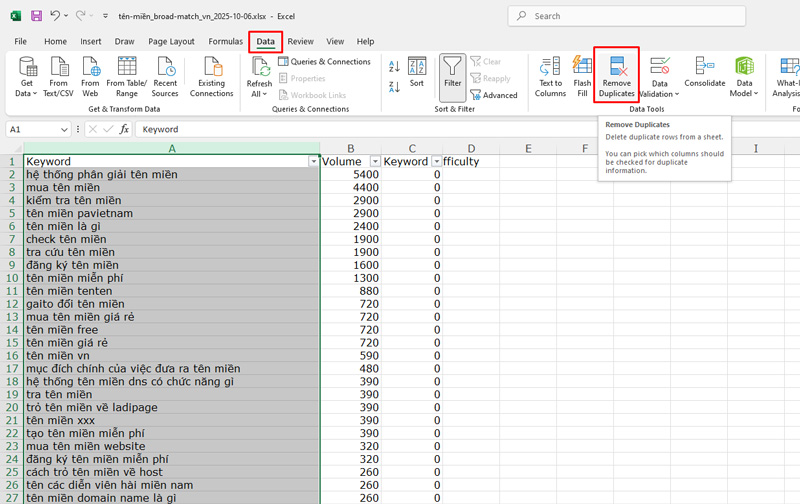Open the Page Layout tab
Screen dimensions: 800x504
171,41
